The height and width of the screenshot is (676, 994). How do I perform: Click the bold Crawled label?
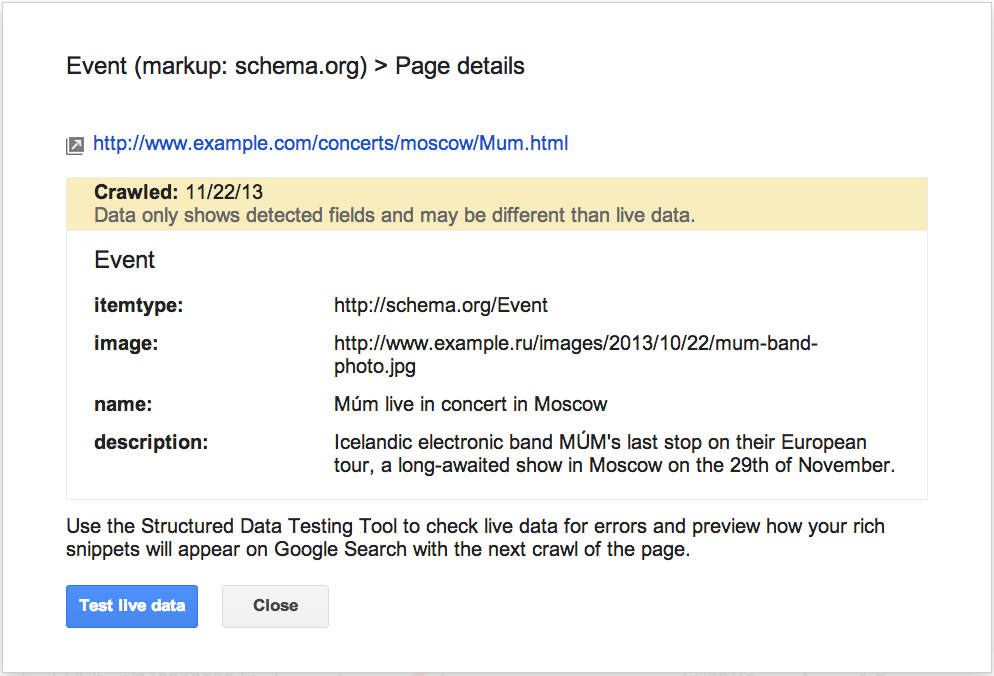(136, 192)
